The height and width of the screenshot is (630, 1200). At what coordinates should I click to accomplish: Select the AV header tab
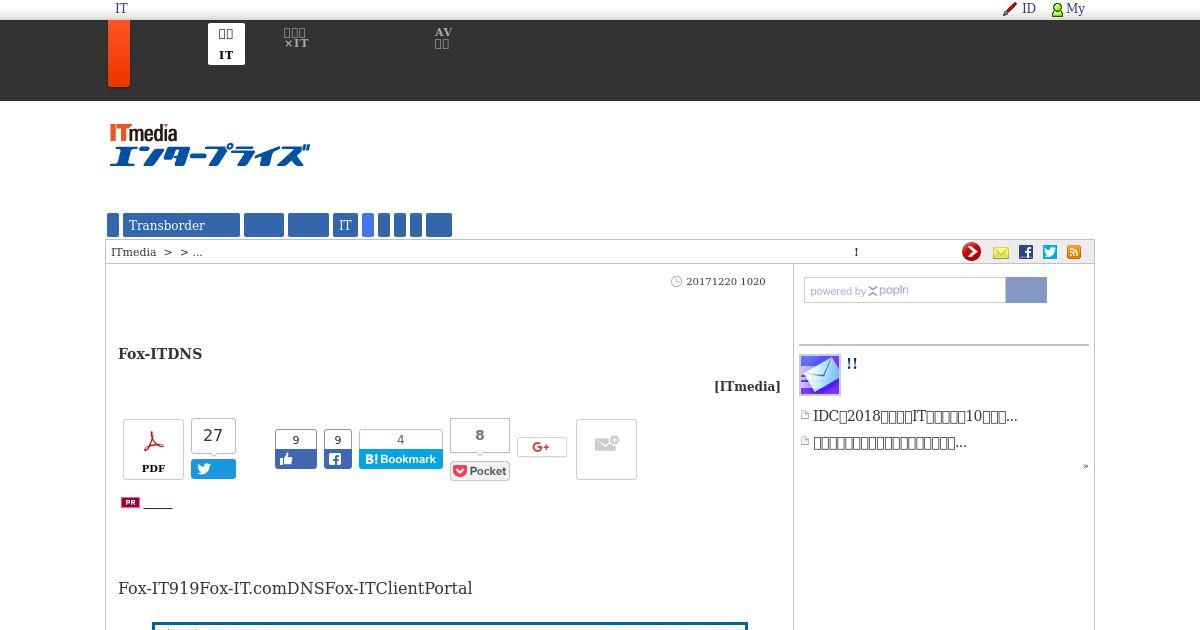(443, 38)
